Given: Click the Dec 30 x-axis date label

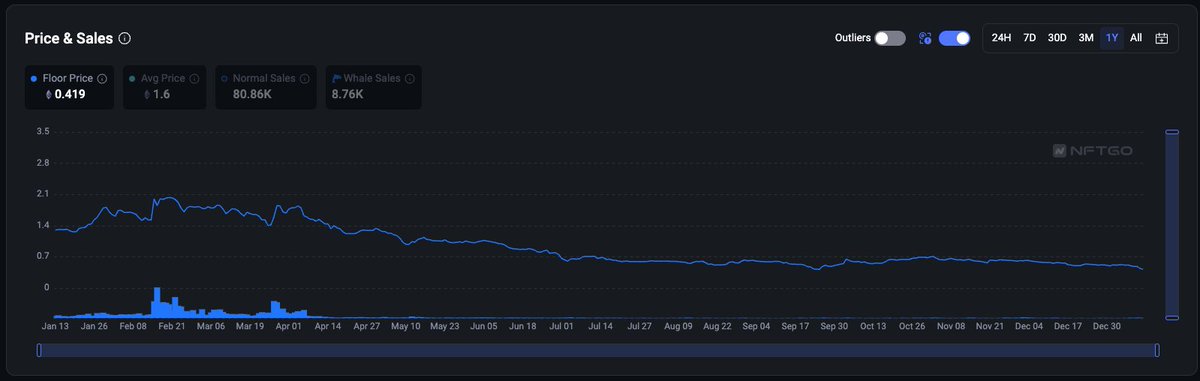Looking at the screenshot, I should (1106, 326).
